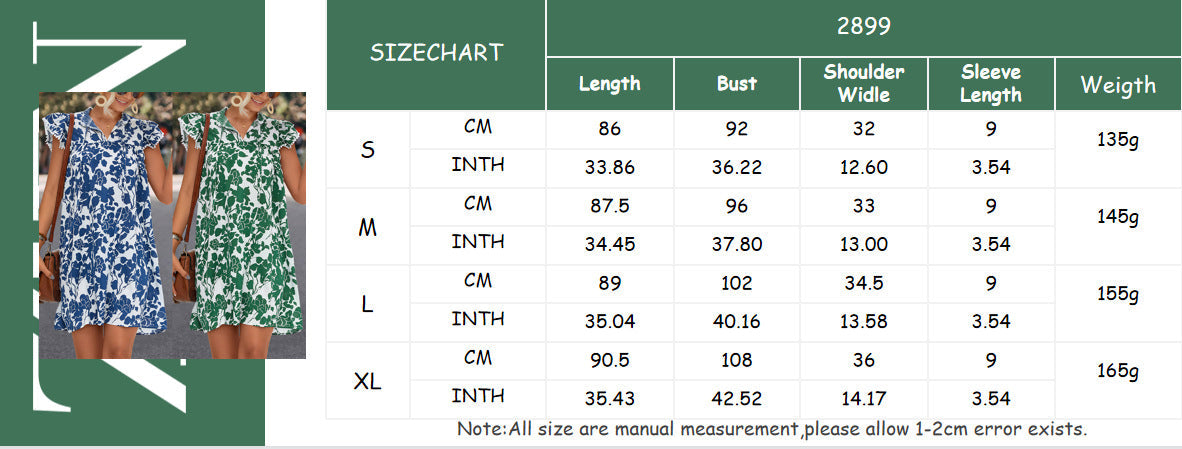
Task: Select the Sleeve Length column header
Action: (991, 84)
